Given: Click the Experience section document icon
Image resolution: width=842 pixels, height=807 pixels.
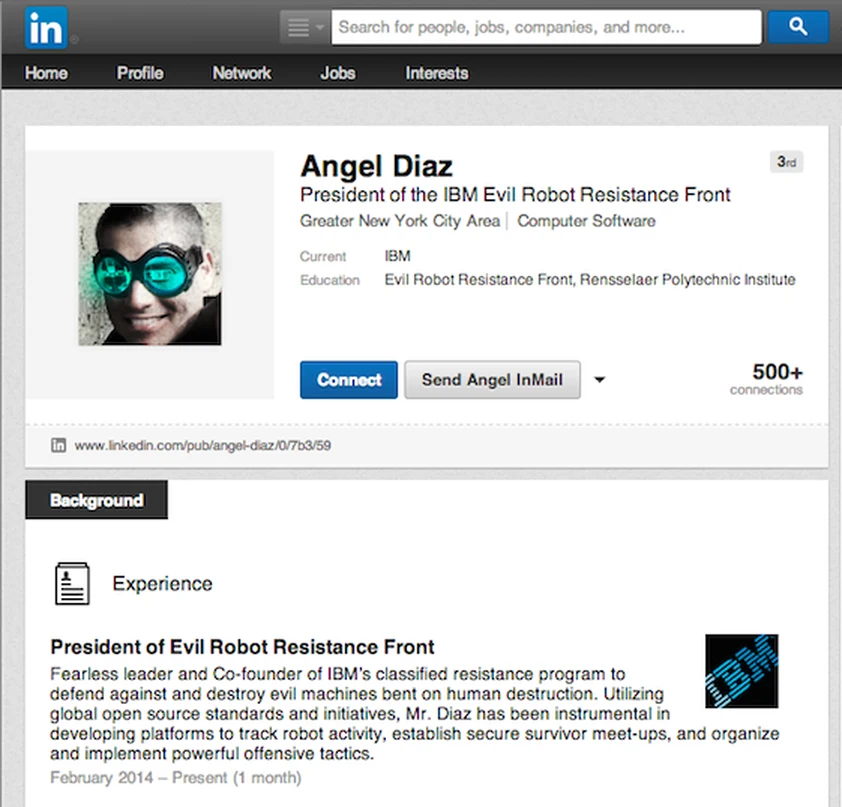Looking at the screenshot, I should tap(72, 584).
